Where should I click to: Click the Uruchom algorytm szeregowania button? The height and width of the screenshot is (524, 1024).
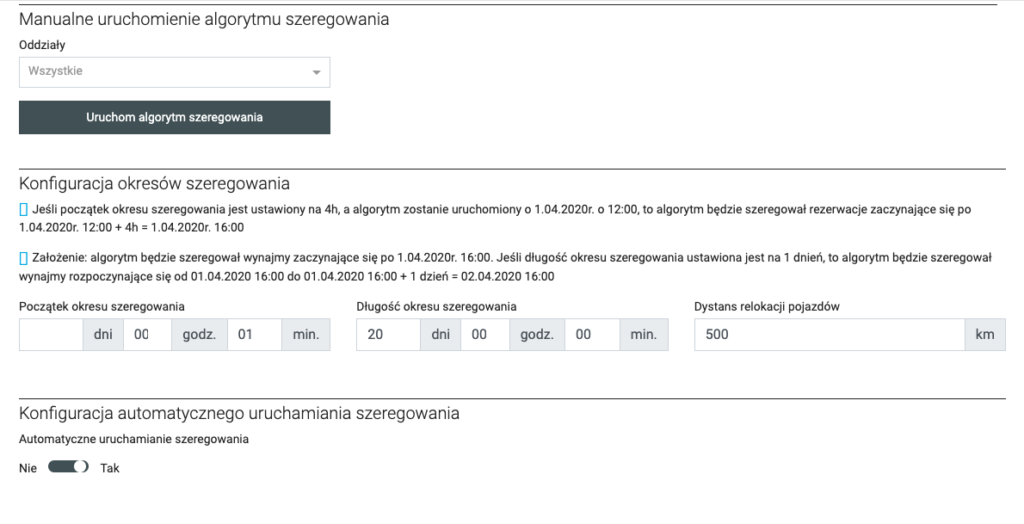point(174,117)
